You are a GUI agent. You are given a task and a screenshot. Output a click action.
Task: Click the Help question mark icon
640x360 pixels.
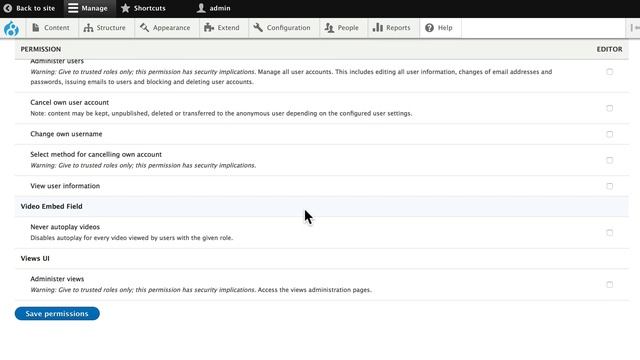(x=429, y=28)
